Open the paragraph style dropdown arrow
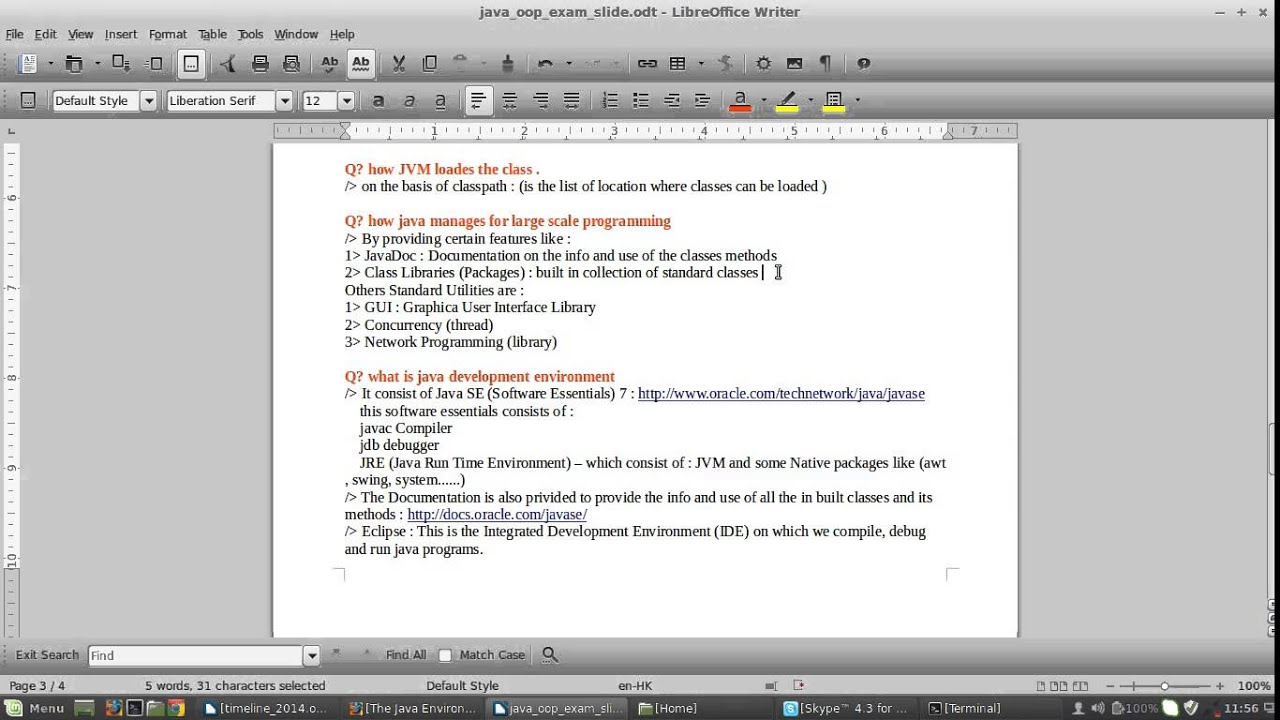This screenshot has width=1280, height=720. 148,100
